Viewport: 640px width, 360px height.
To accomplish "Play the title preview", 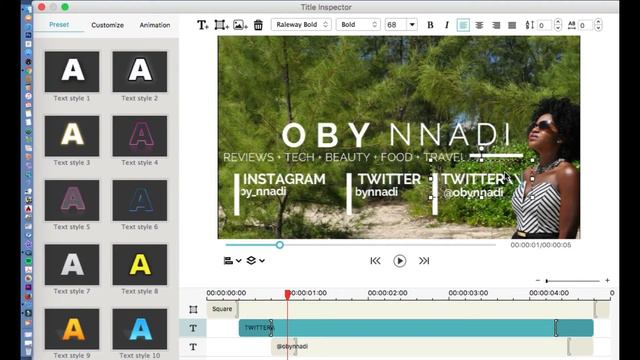I will 400,261.
